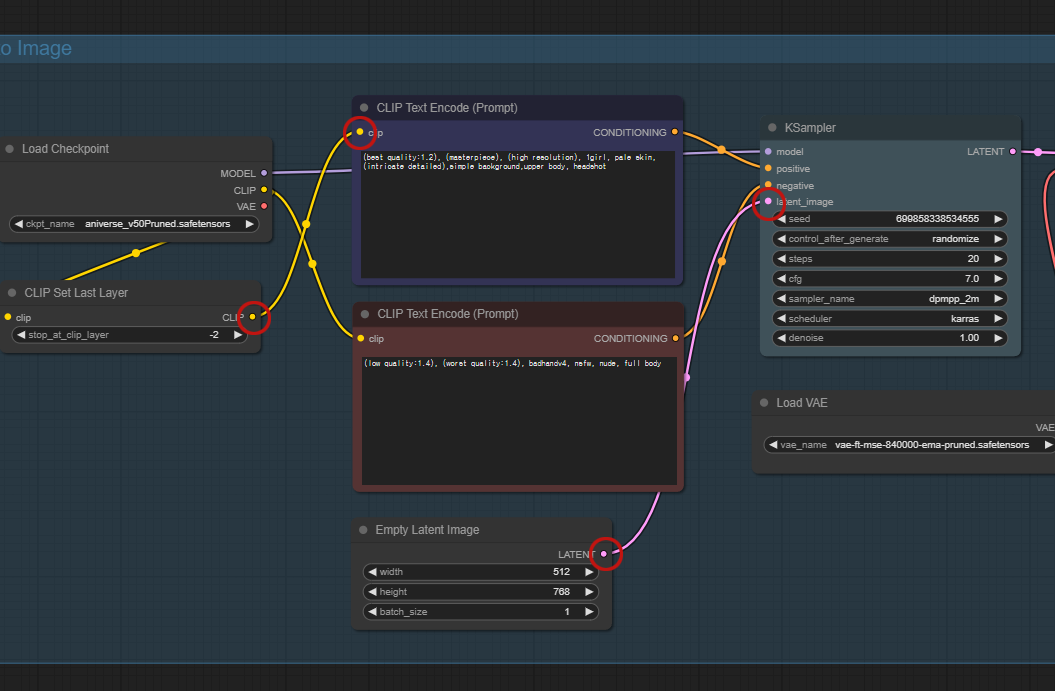Decrease batch_size with the left arrow
The image size is (1055, 691).
point(372,612)
